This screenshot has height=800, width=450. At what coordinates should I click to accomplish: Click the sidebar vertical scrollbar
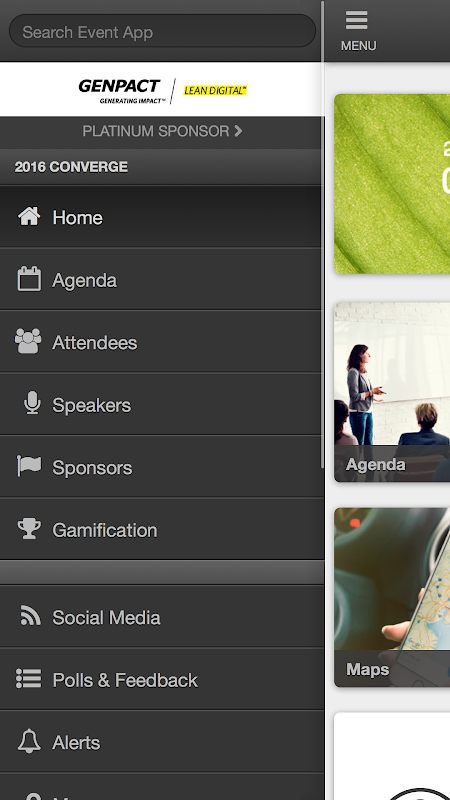tap(322, 235)
